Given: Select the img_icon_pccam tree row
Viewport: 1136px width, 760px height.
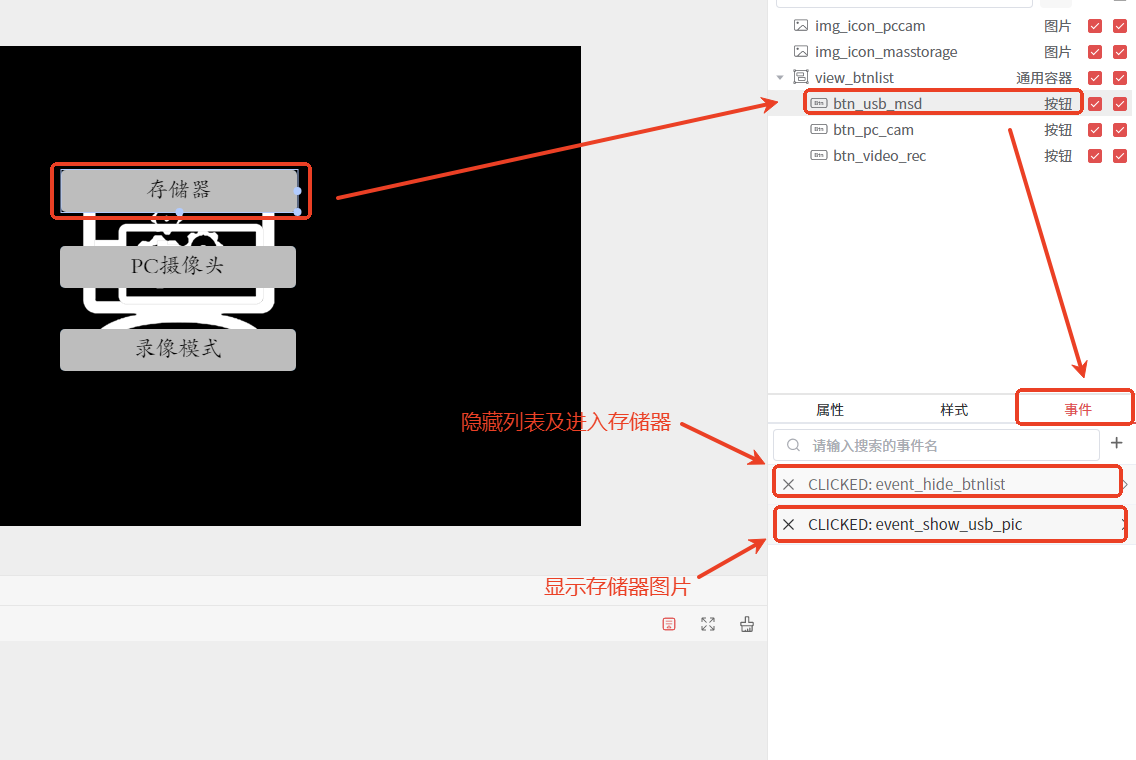Looking at the screenshot, I should click(951, 26).
